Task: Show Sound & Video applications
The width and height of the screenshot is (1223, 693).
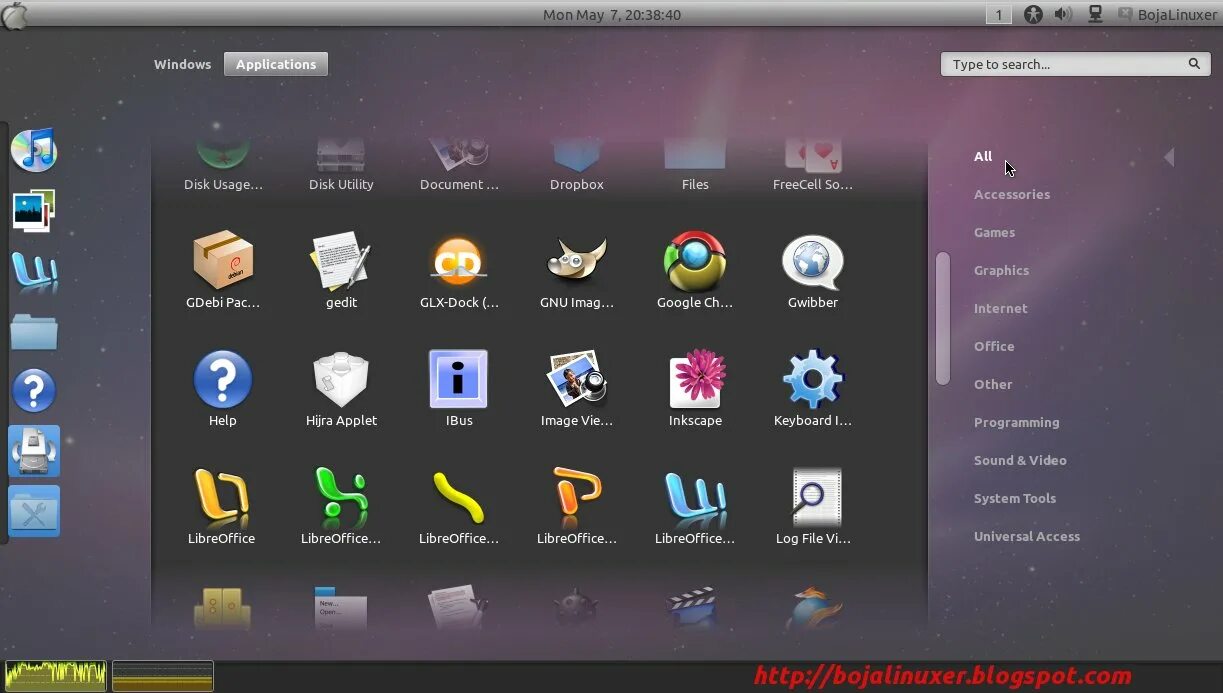Action: tap(1020, 460)
